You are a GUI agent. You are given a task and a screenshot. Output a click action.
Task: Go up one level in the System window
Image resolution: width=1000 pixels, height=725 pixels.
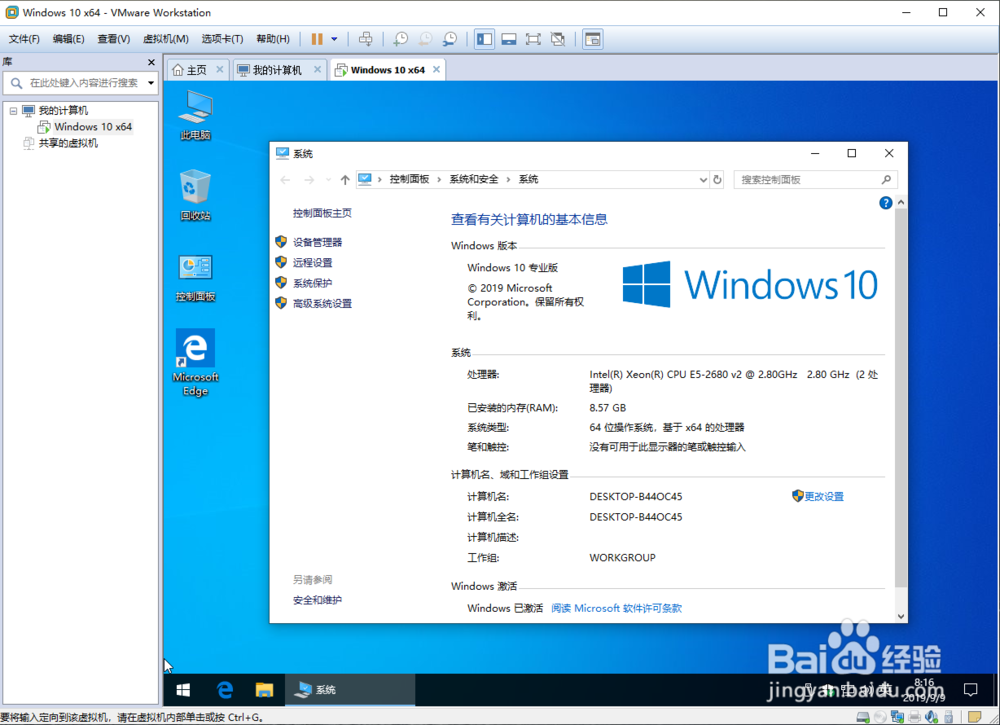tap(345, 180)
